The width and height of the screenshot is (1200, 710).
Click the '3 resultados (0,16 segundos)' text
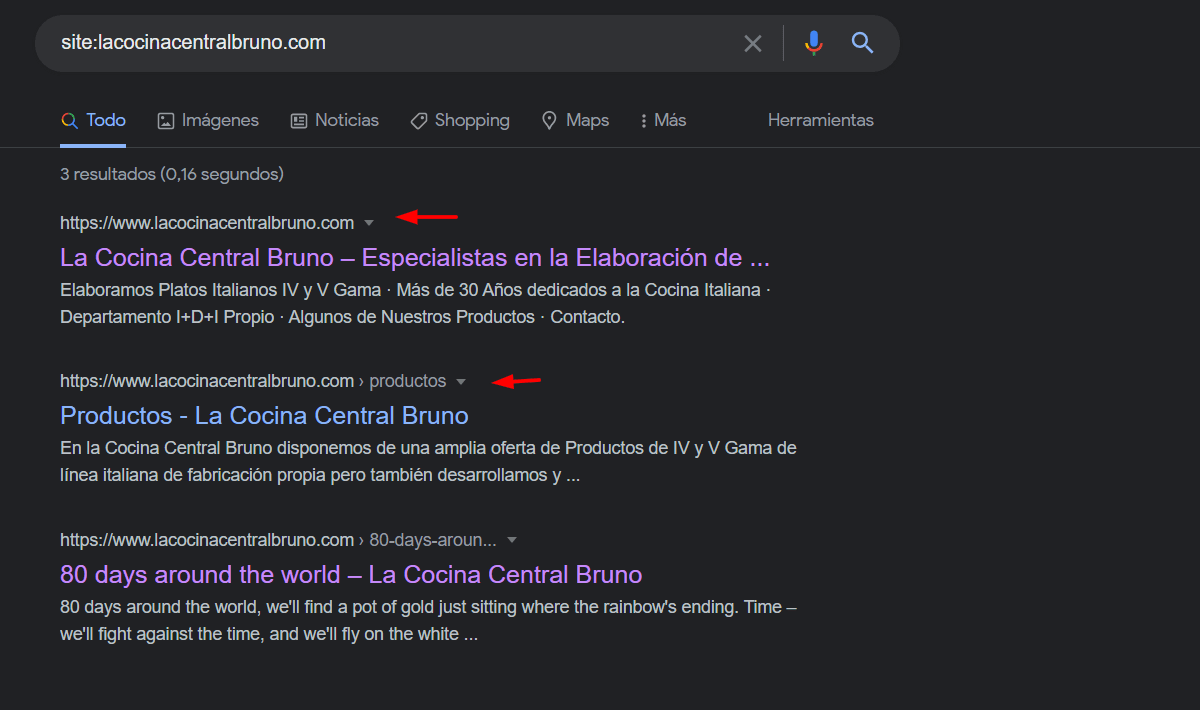(x=172, y=174)
